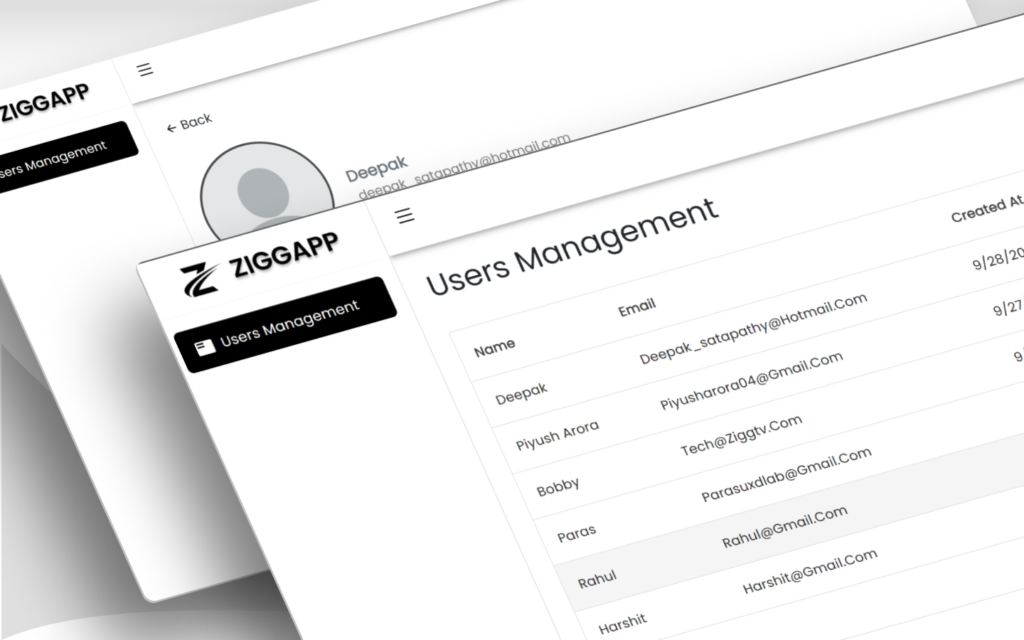Click the Rahul name cell
This screenshot has width=1024, height=640.
(x=597, y=579)
